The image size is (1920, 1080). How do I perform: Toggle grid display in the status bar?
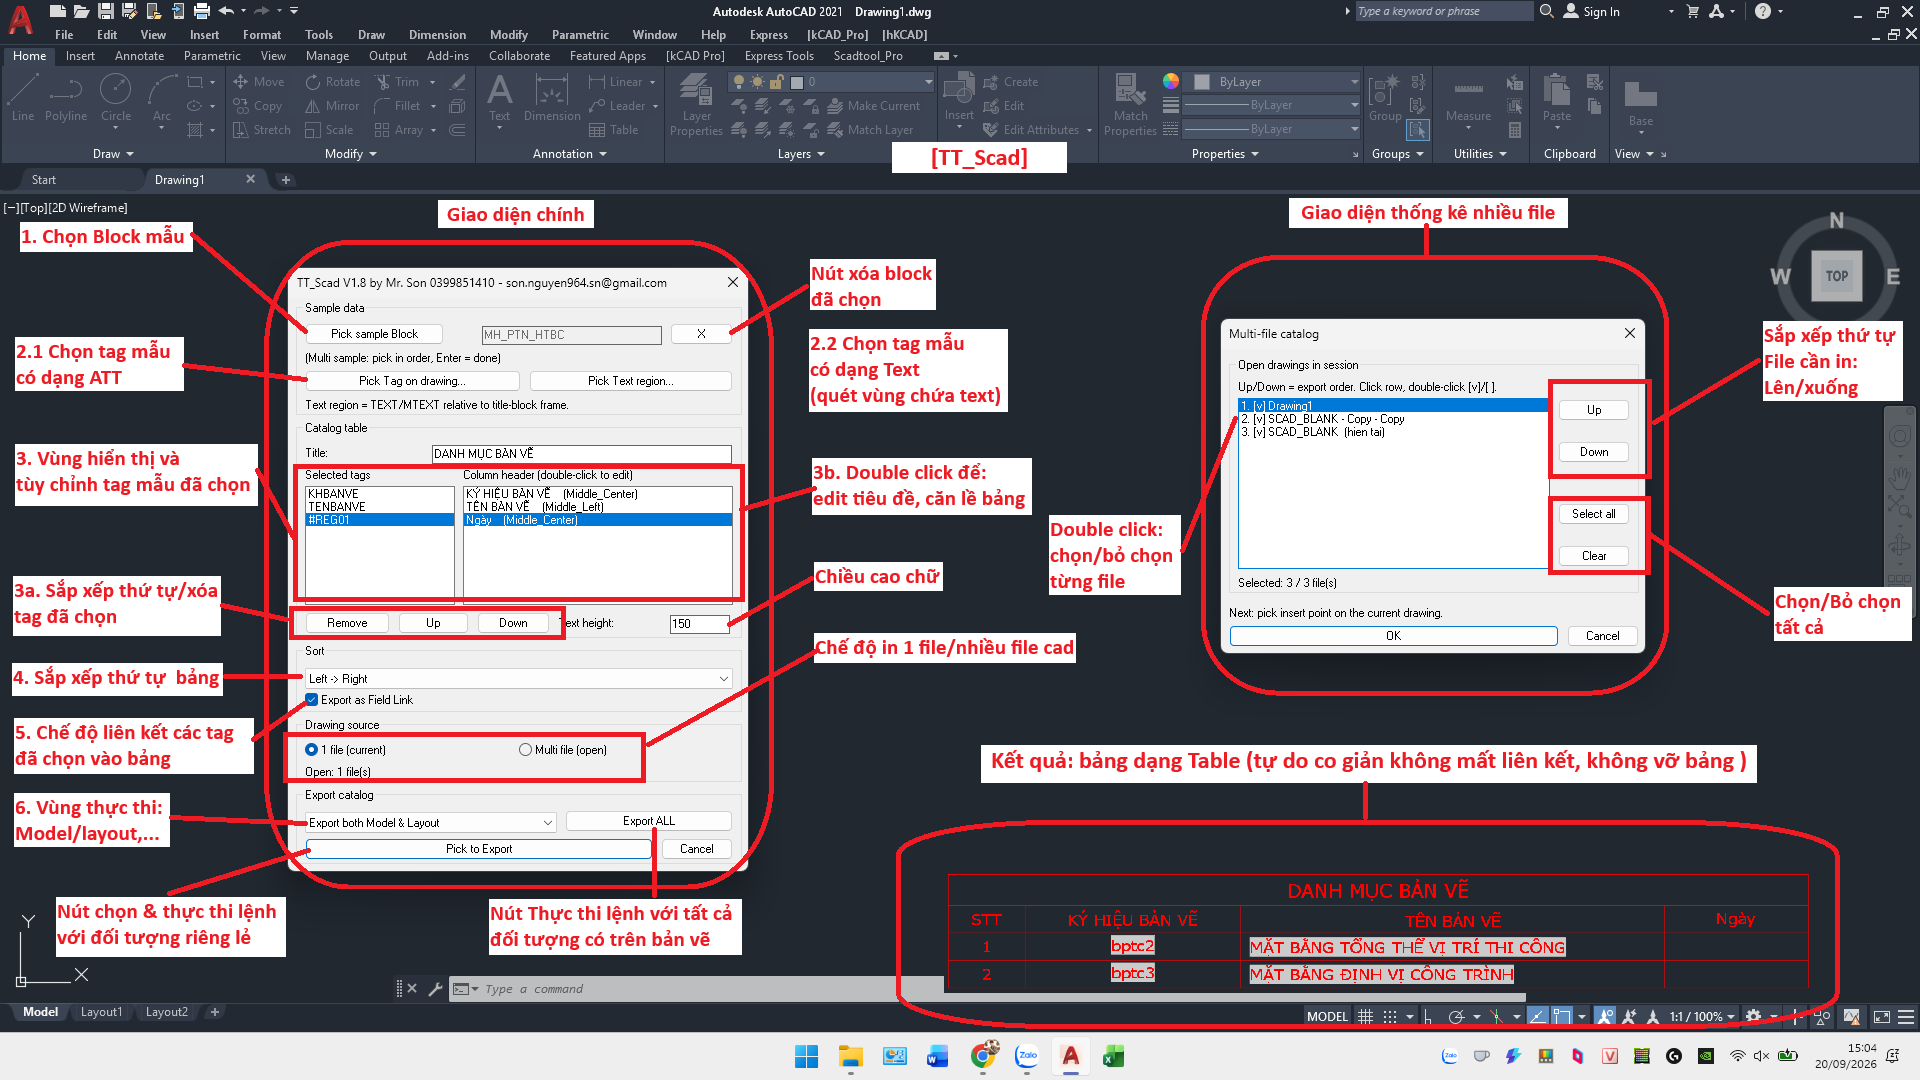pos(1365,1017)
